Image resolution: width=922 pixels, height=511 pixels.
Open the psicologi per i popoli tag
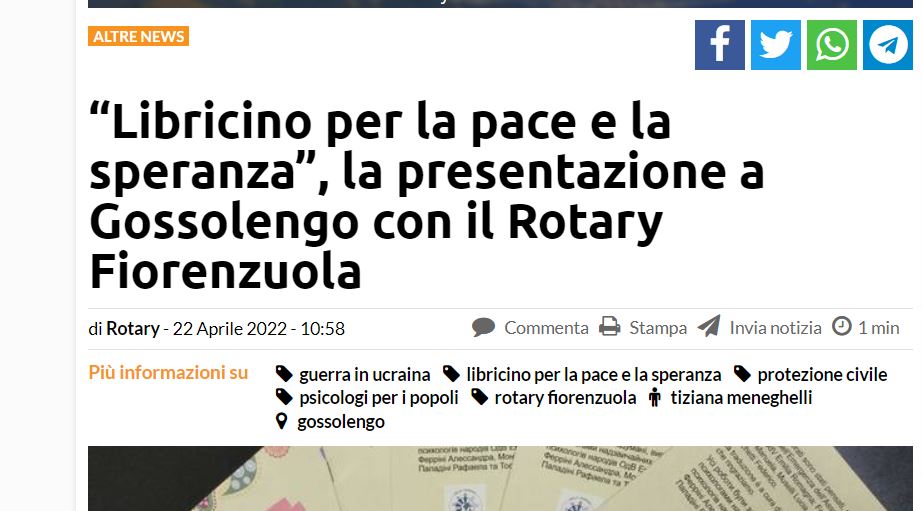coord(379,398)
